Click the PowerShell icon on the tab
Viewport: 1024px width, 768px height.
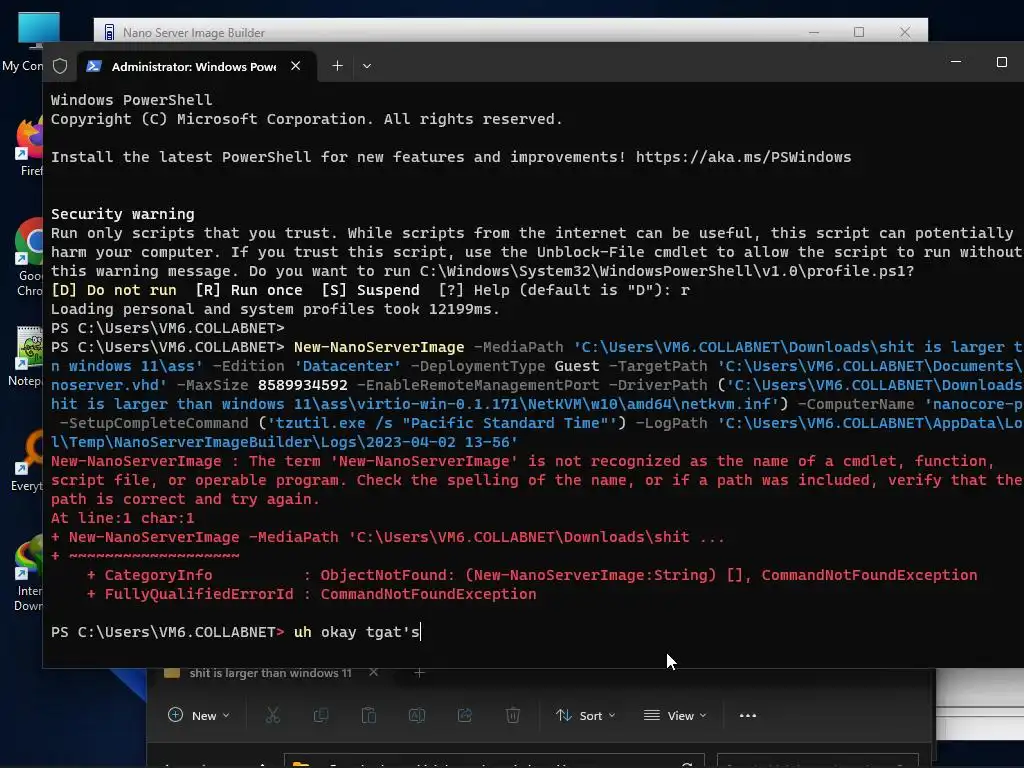point(94,66)
